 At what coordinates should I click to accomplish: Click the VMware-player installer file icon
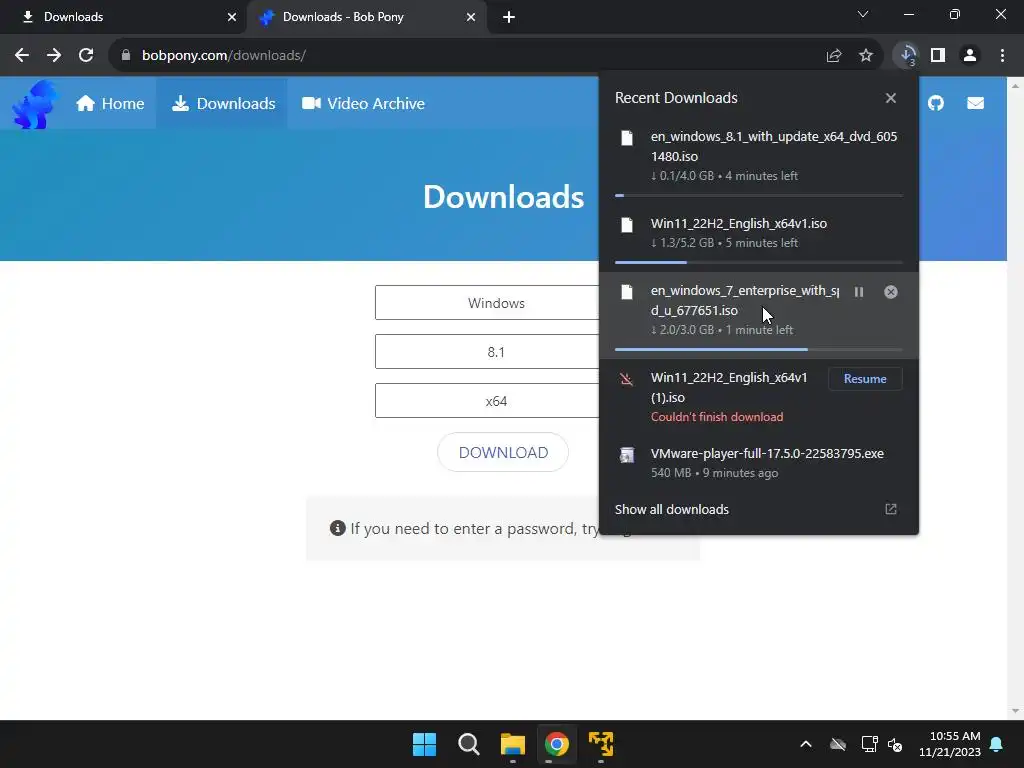[x=627, y=455]
